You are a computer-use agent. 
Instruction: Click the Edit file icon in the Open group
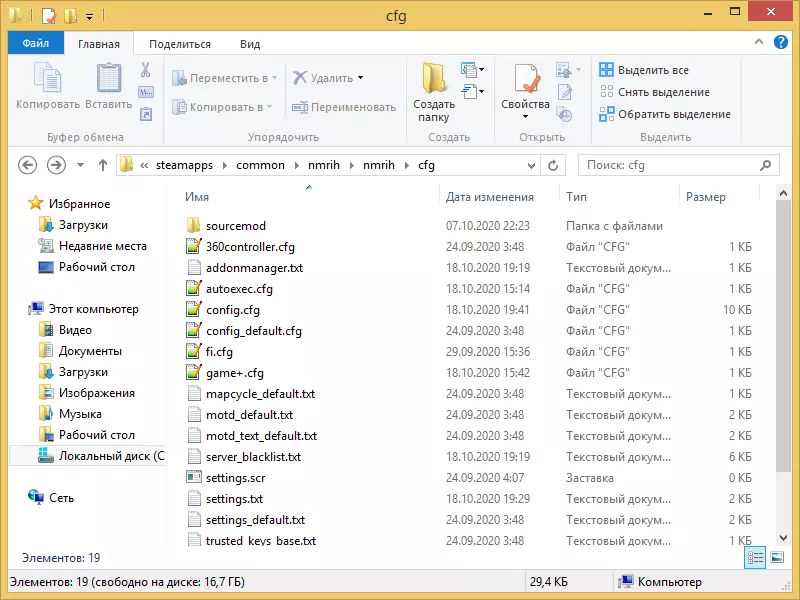565,92
